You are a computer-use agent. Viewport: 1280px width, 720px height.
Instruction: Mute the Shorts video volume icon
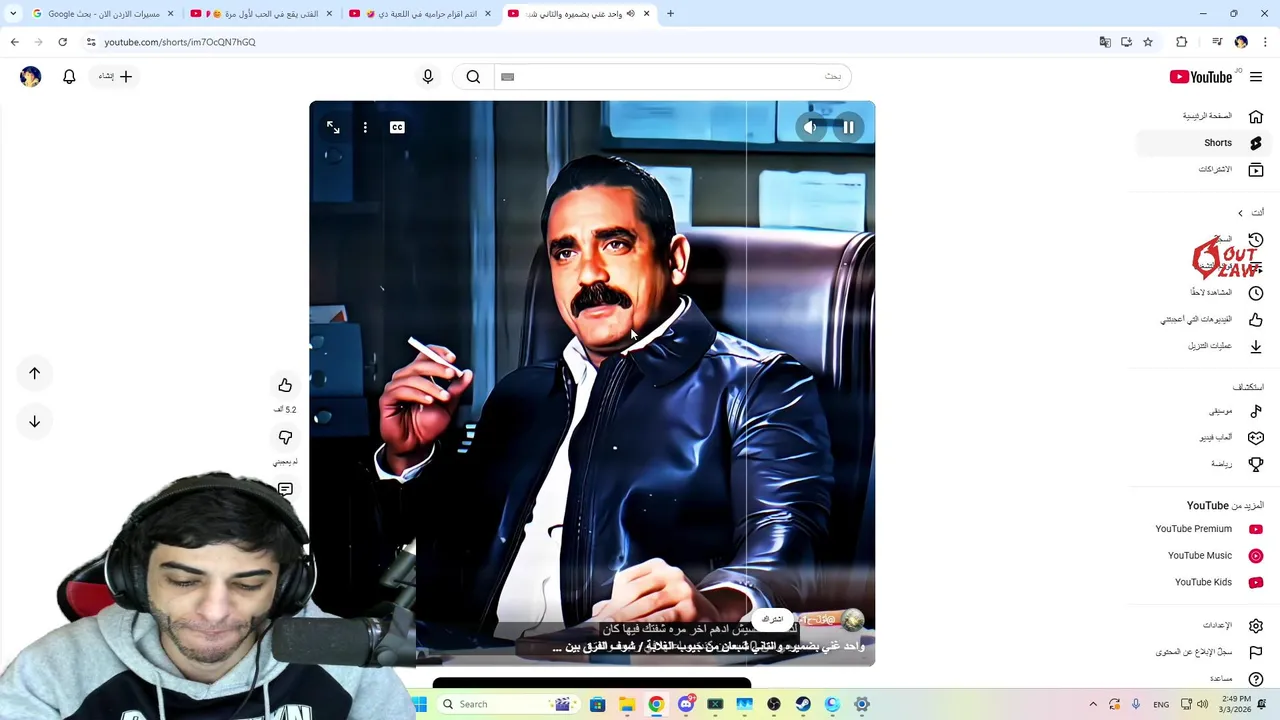coord(810,127)
